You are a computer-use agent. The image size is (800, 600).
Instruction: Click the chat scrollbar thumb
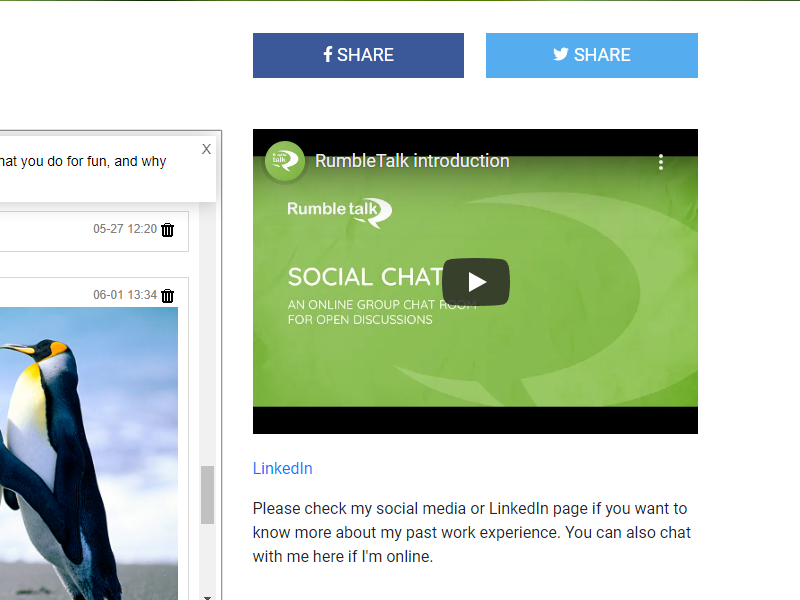207,494
